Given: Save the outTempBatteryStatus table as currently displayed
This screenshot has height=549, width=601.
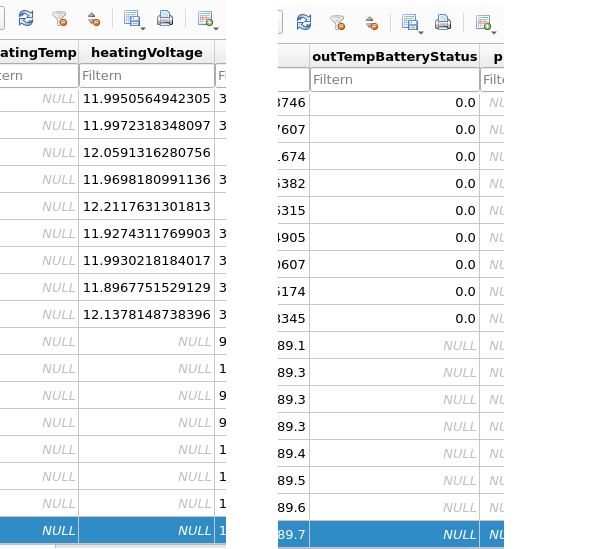Looking at the screenshot, I should click(409, 22).
